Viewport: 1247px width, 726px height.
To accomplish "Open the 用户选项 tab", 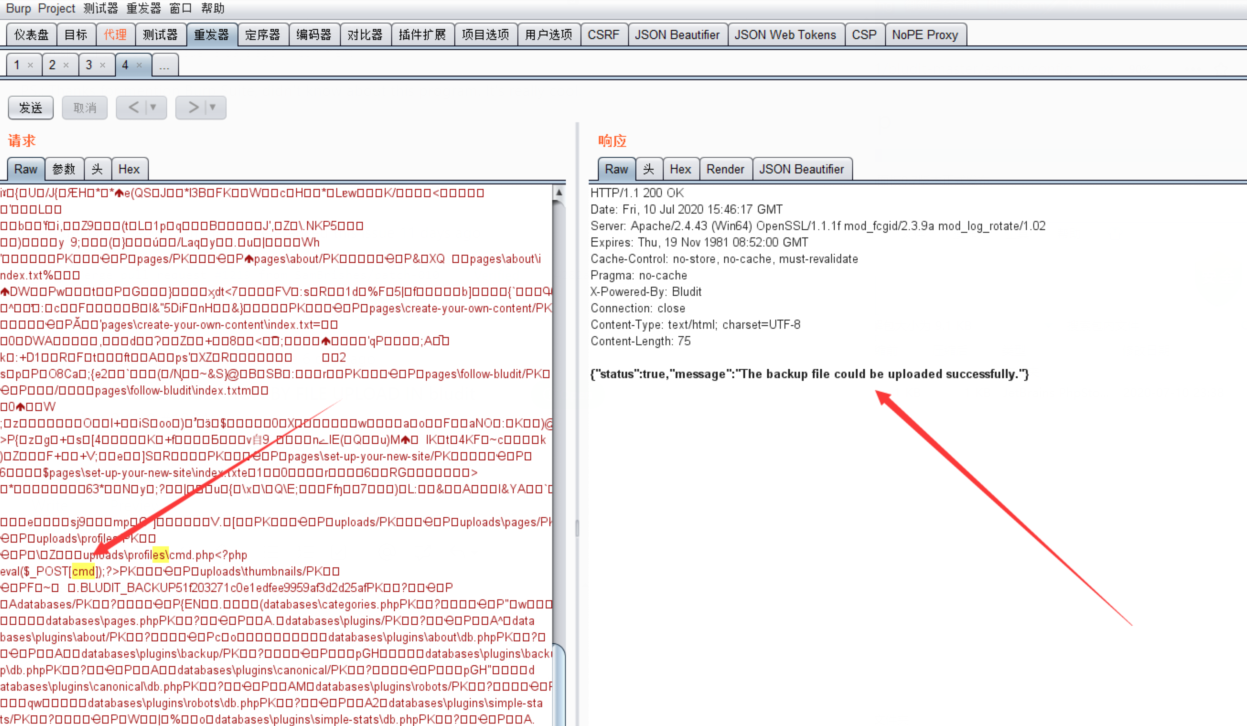I will [549, 34].
